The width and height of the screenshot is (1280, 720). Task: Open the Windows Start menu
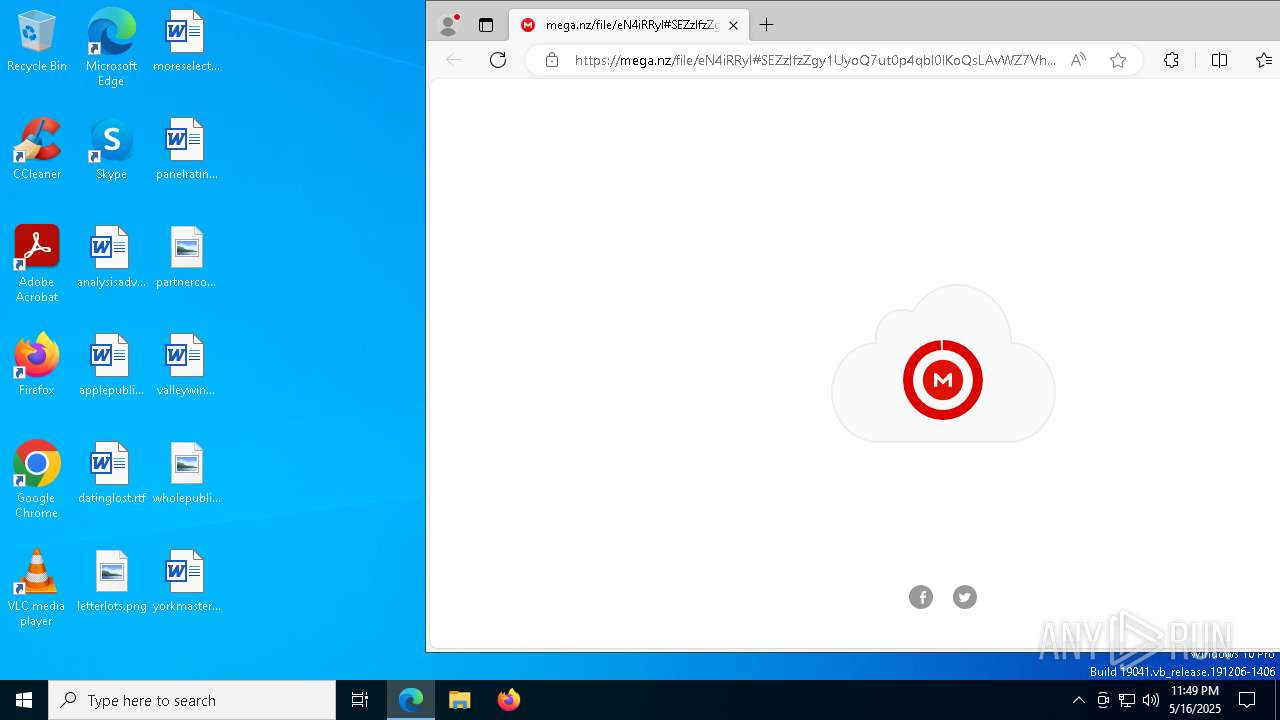(24, 700)
